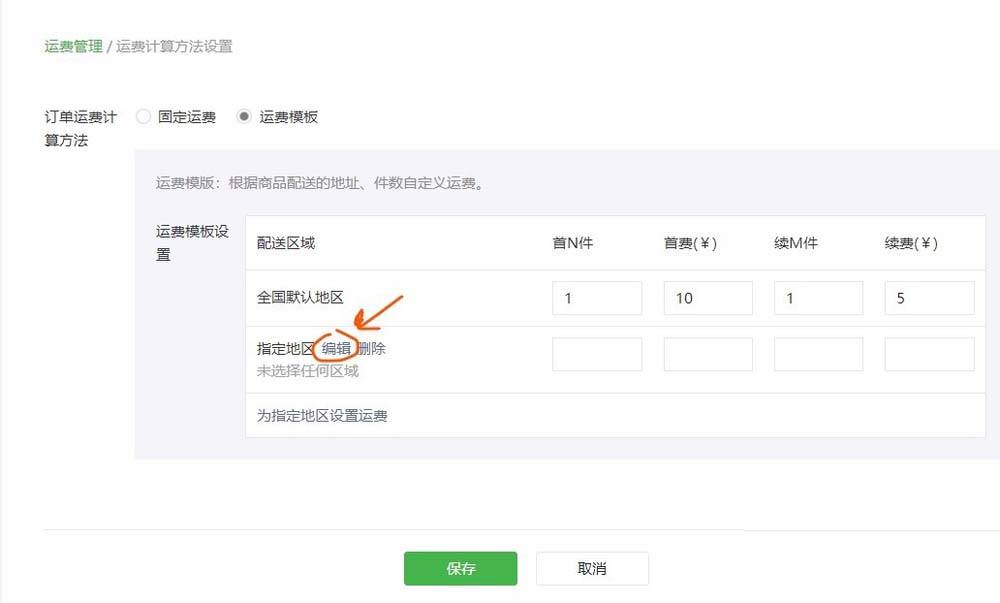Image resolution: width=1000 pixels, height=603 pixels.
Task: Click the 取消 button
Action: [592, 568]
